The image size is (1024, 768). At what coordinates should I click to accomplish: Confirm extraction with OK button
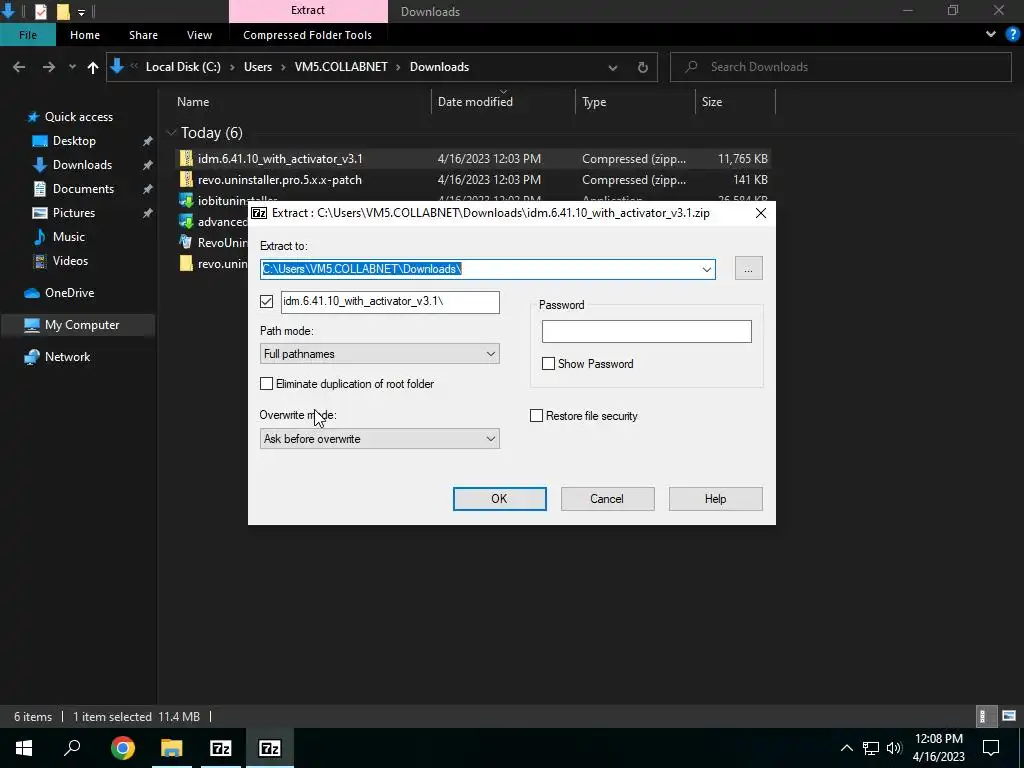point(500,499)
